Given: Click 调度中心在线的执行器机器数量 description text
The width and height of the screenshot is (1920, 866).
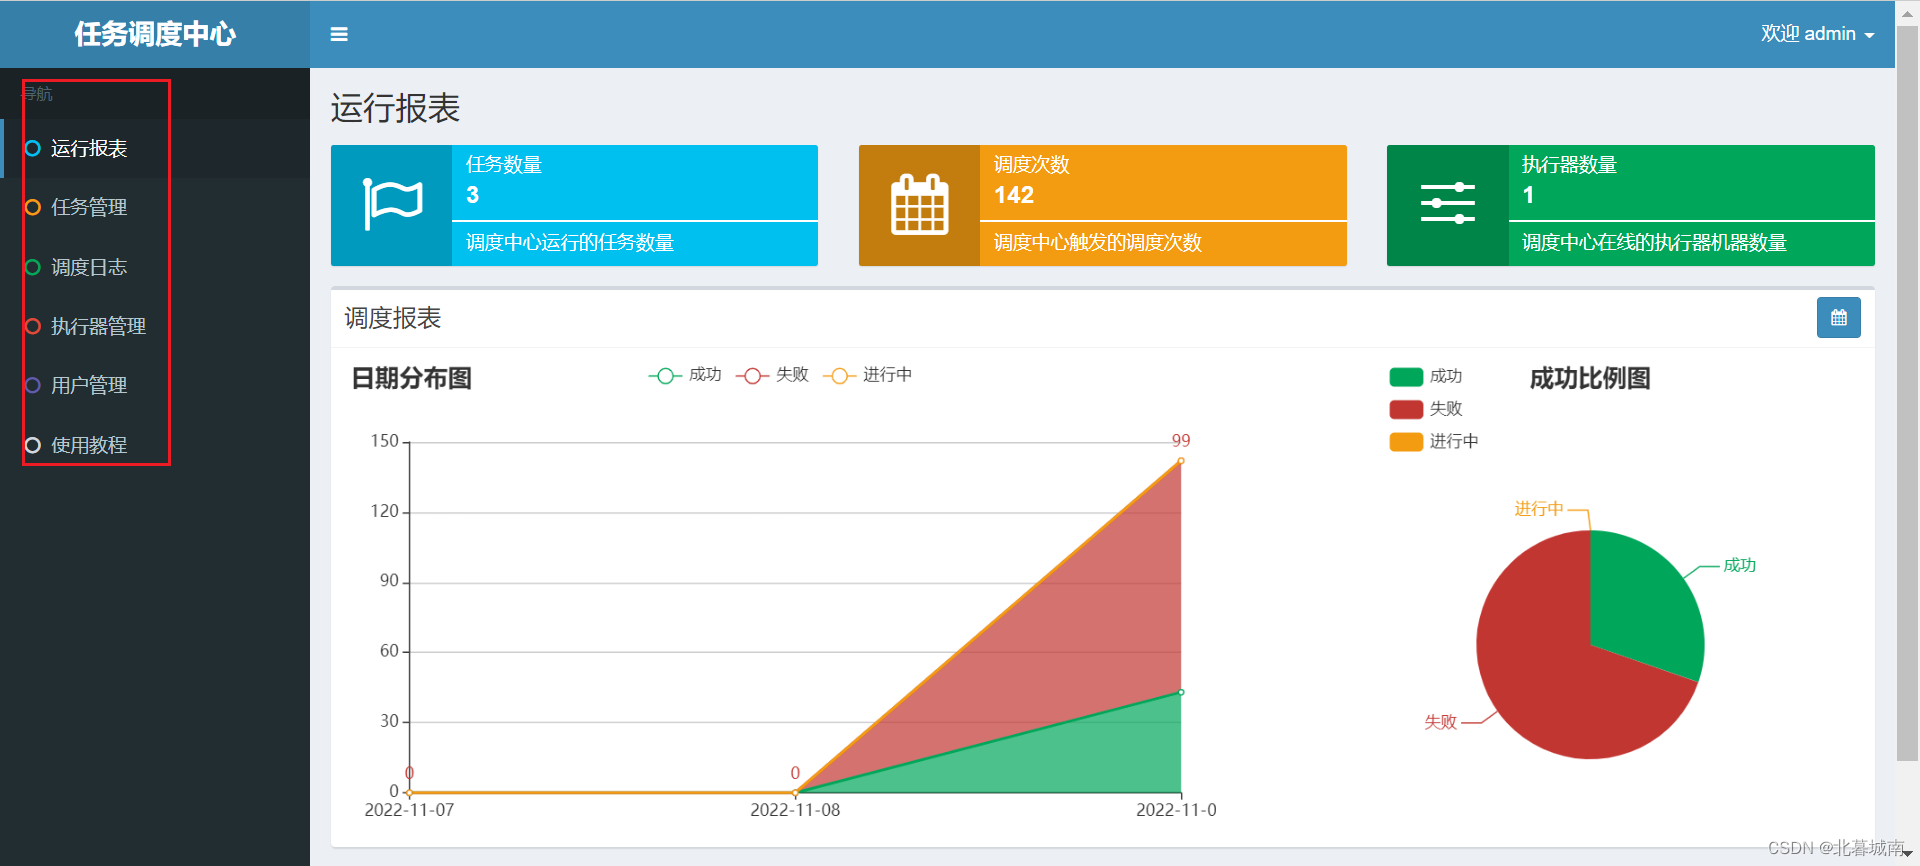Looking at the screenshot, I should [1654, 243].
